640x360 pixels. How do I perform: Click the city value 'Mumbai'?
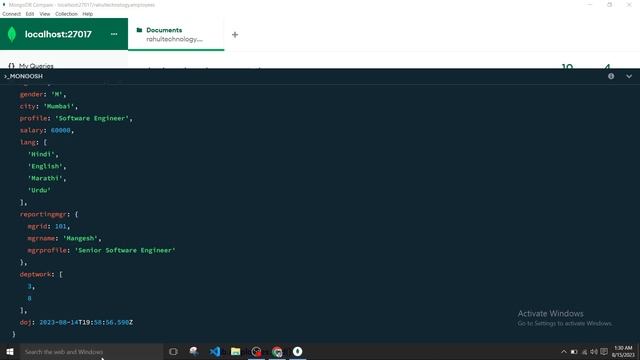point(59,106)
